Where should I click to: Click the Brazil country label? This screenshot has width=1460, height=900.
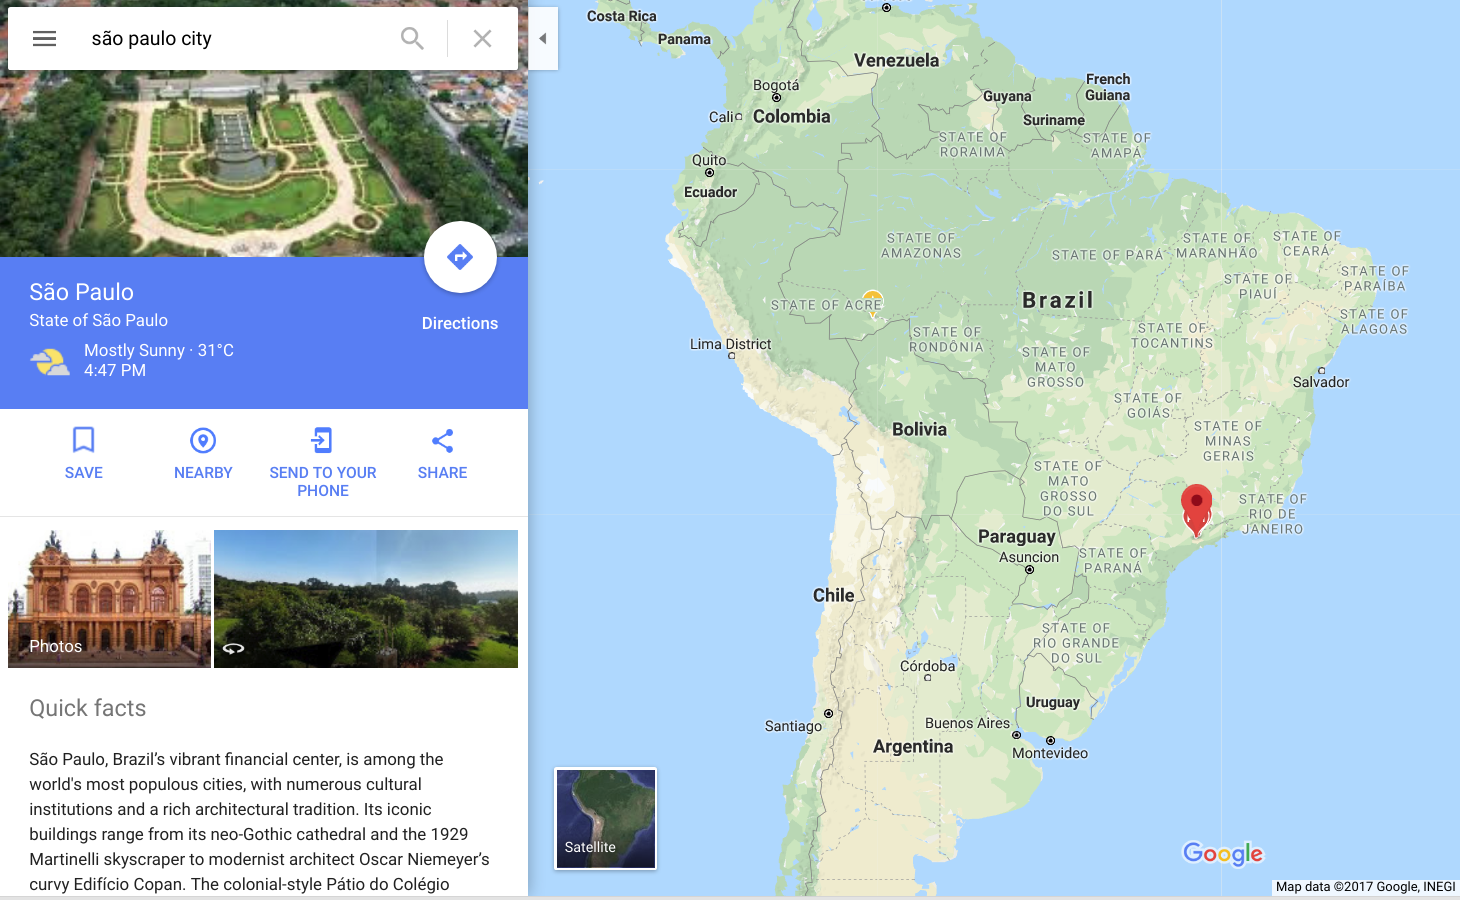[1058, 300]
